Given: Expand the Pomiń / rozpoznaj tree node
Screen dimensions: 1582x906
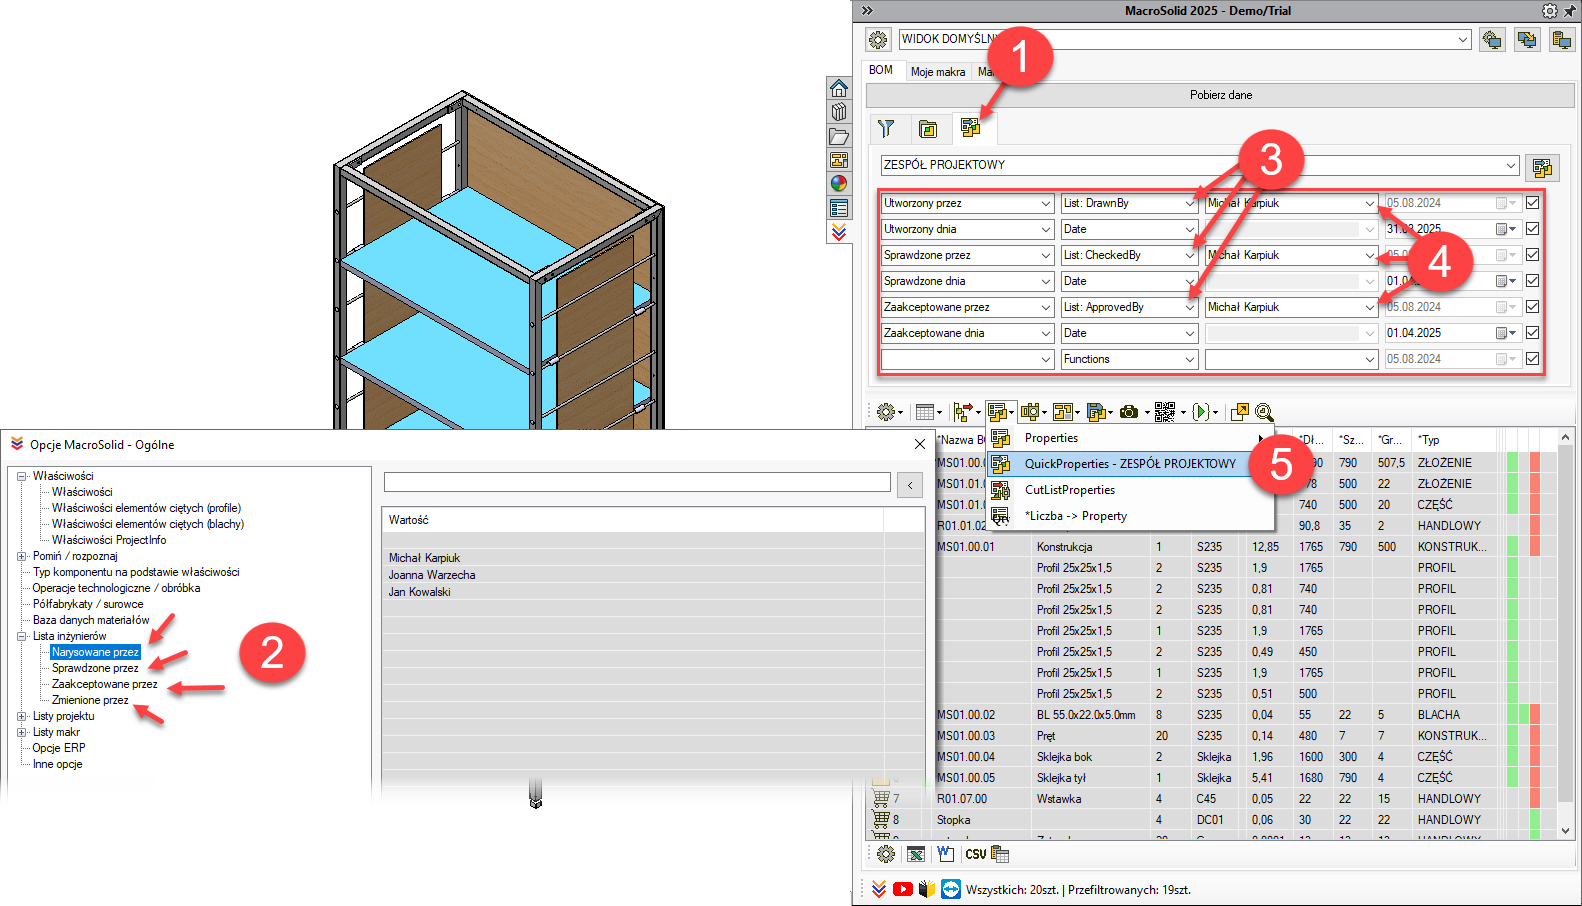Looking at the screenshot, I should click(22, 556).
